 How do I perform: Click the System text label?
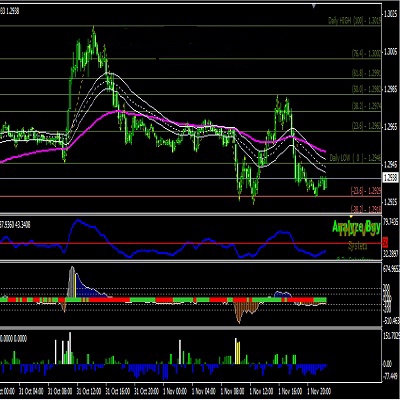tap(357, 246)
